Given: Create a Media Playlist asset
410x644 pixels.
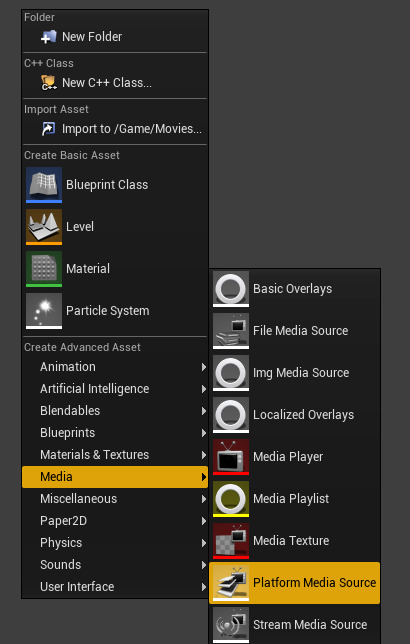Looking at the screenshot, I should pos(291,499).
